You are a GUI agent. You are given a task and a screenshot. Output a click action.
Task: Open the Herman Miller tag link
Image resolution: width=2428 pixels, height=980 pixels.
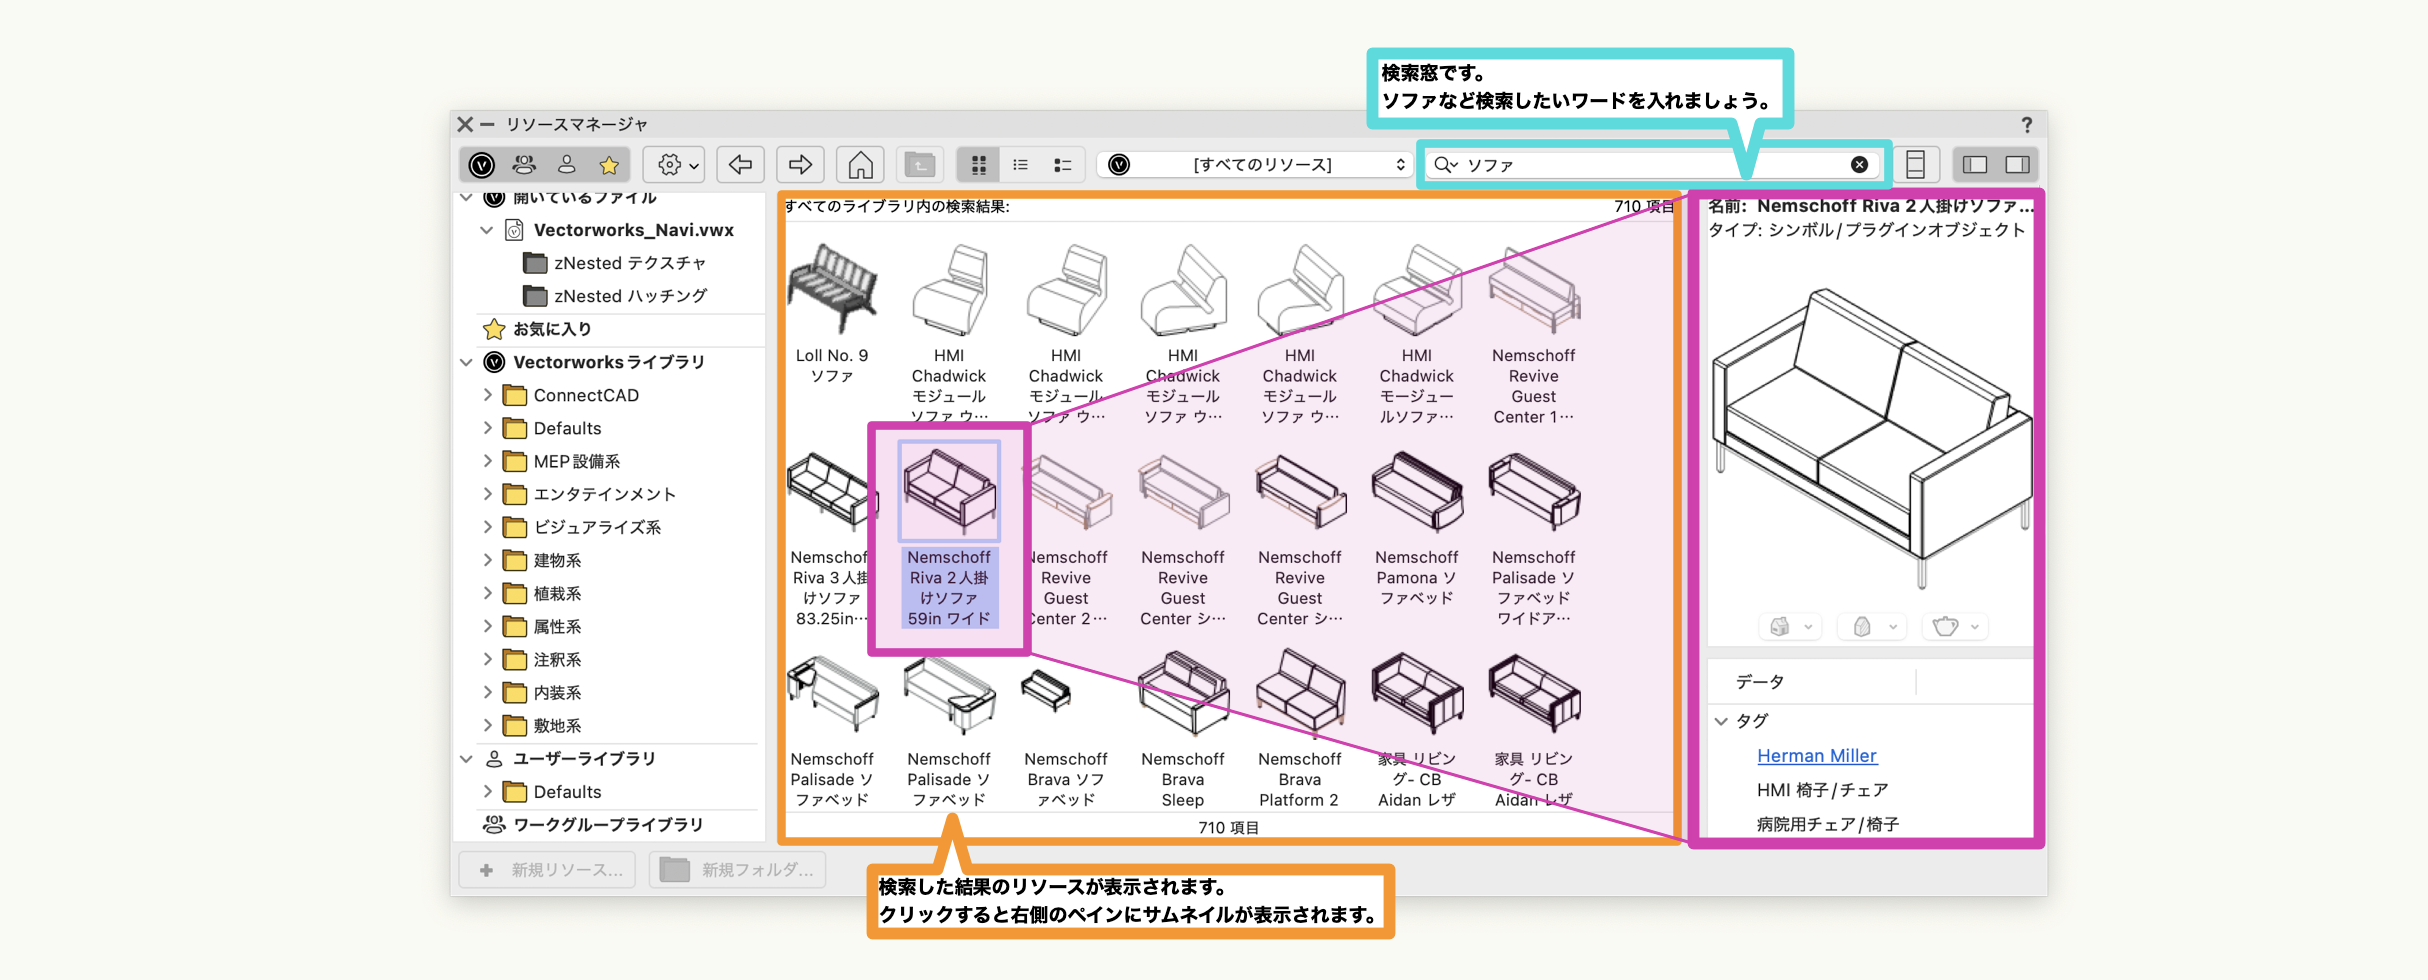pyautogui.click(x=1816, y=756)
